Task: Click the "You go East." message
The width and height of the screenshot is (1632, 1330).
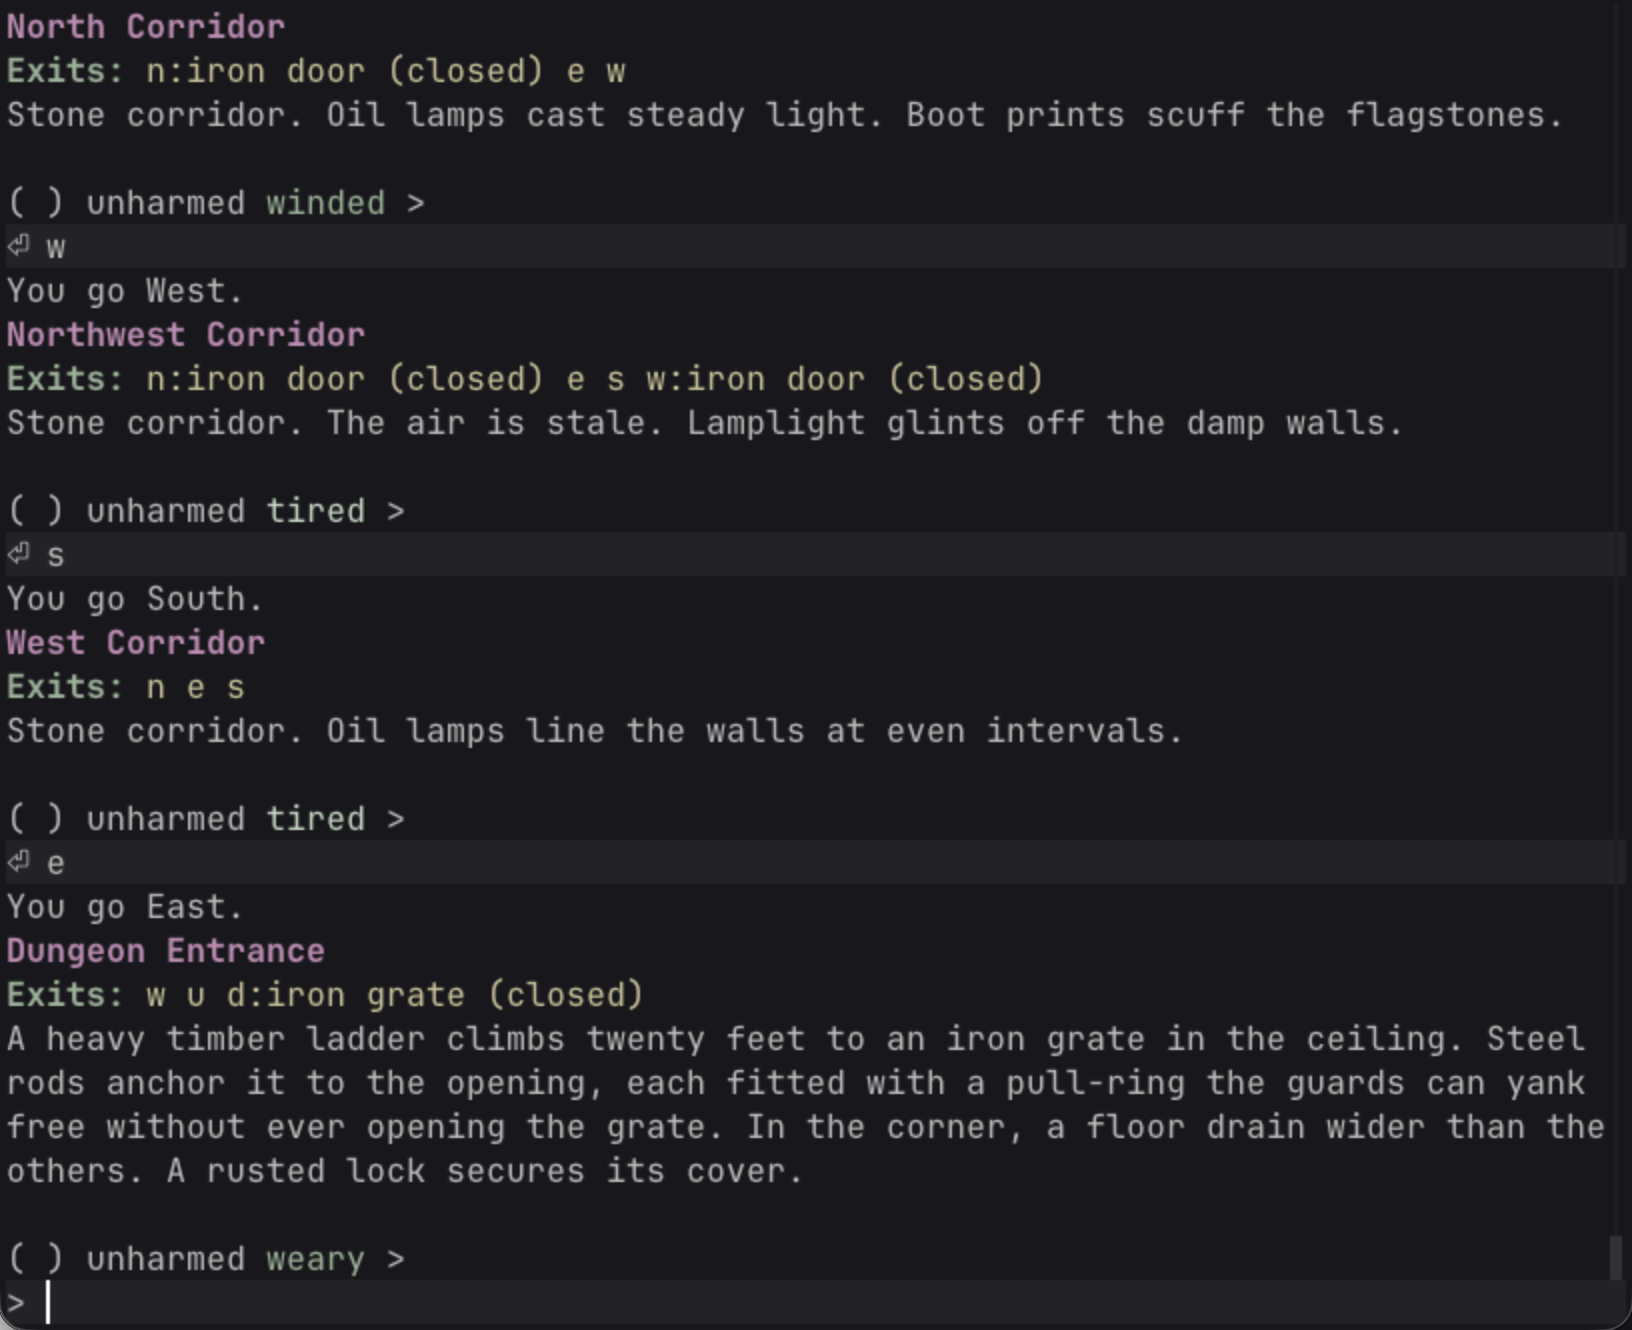Action: click(x=125, y=907)
